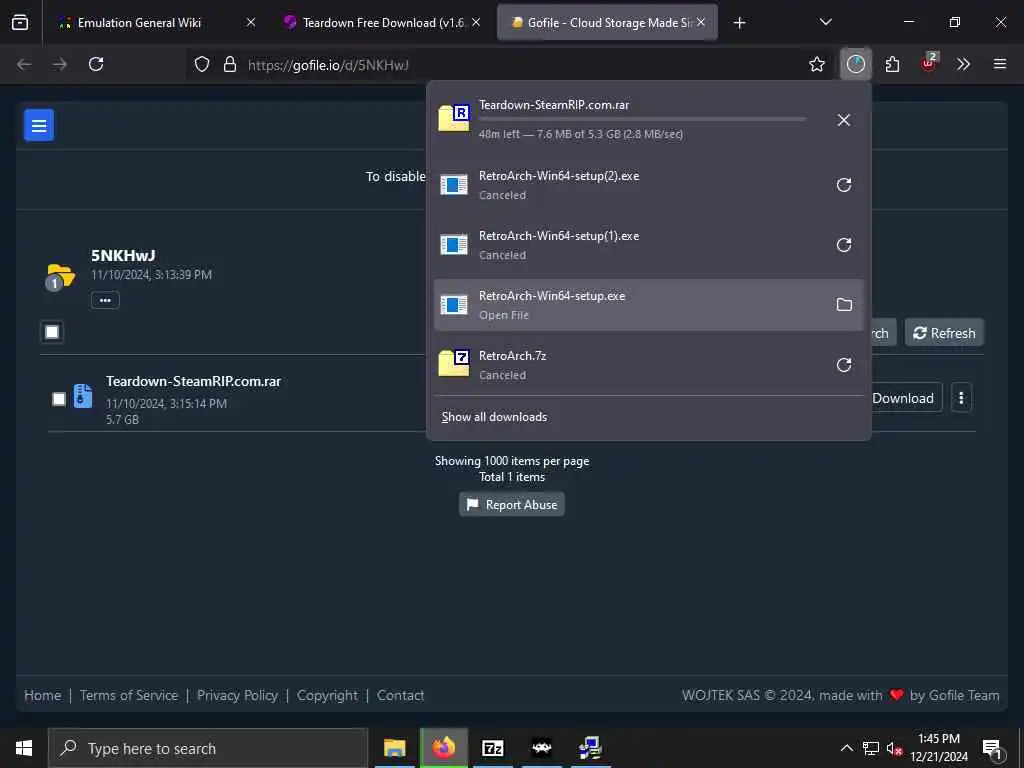
Task: Go back to previous page
Action: [x=24, y=64]
